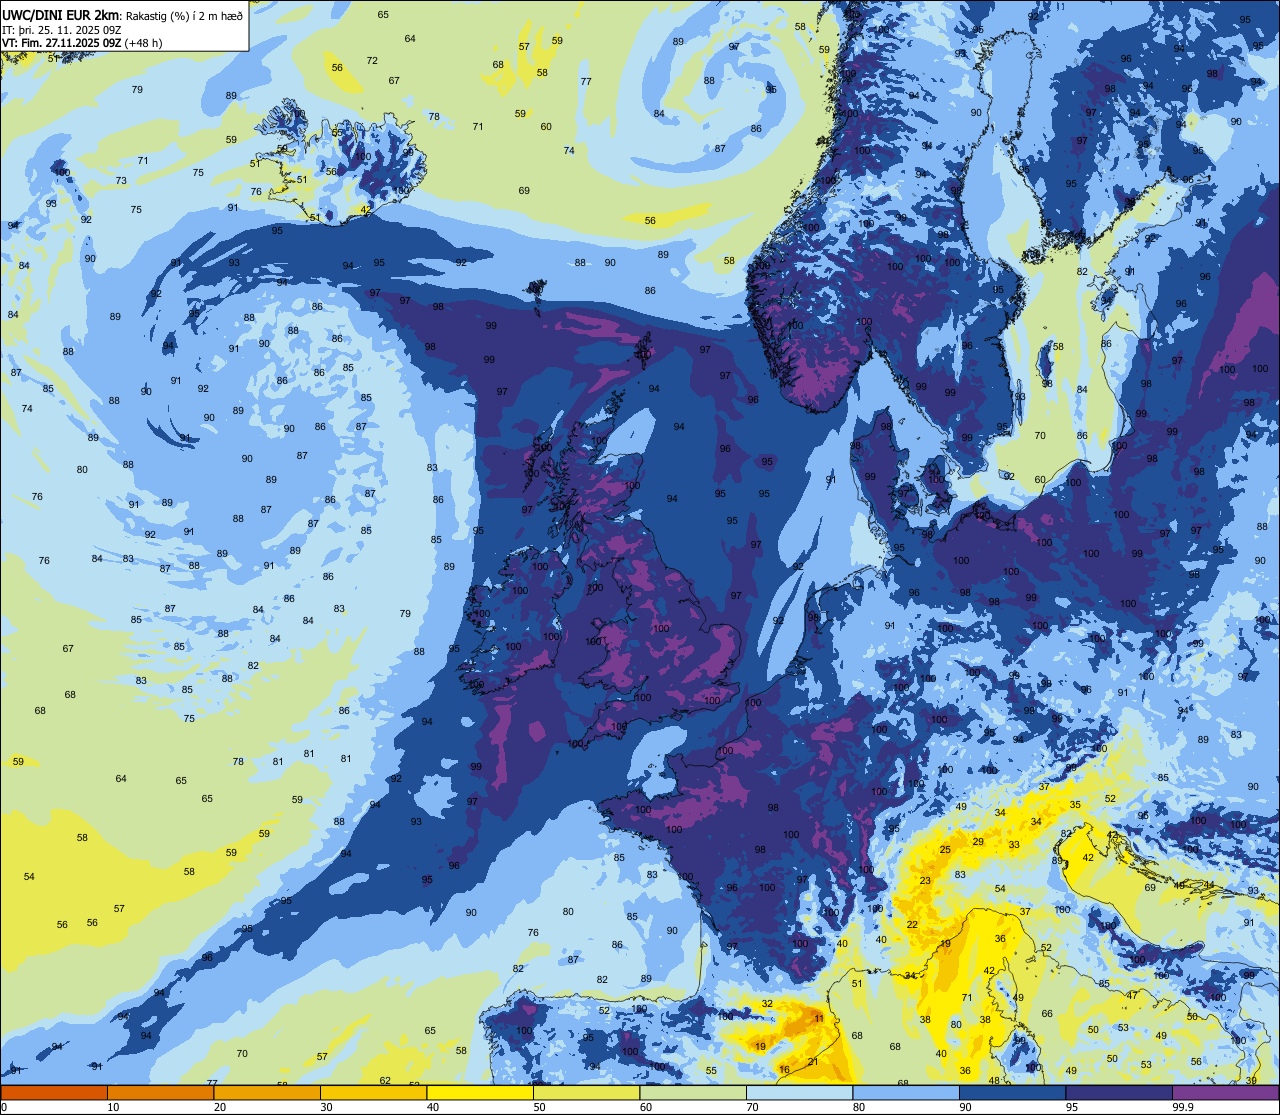Click the humidity value '25' over the Alps

pyautogui.click(x=945, y=850)
